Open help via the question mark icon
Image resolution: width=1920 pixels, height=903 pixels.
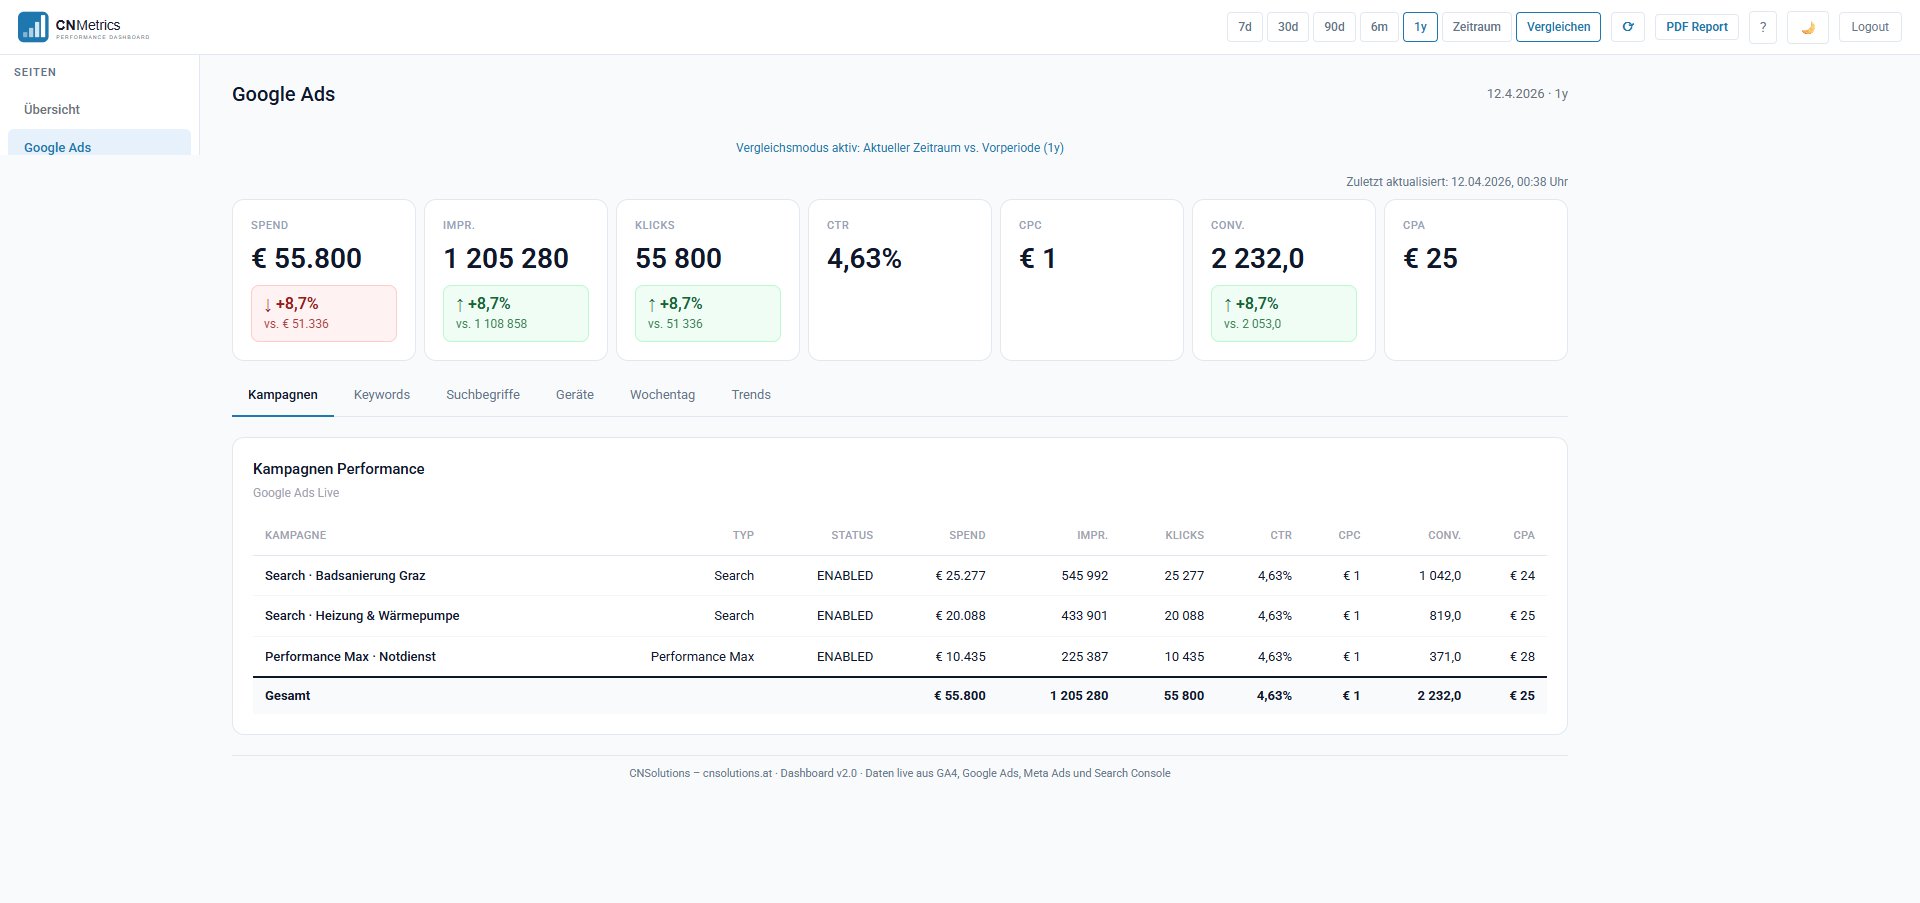pos(1762,27)
